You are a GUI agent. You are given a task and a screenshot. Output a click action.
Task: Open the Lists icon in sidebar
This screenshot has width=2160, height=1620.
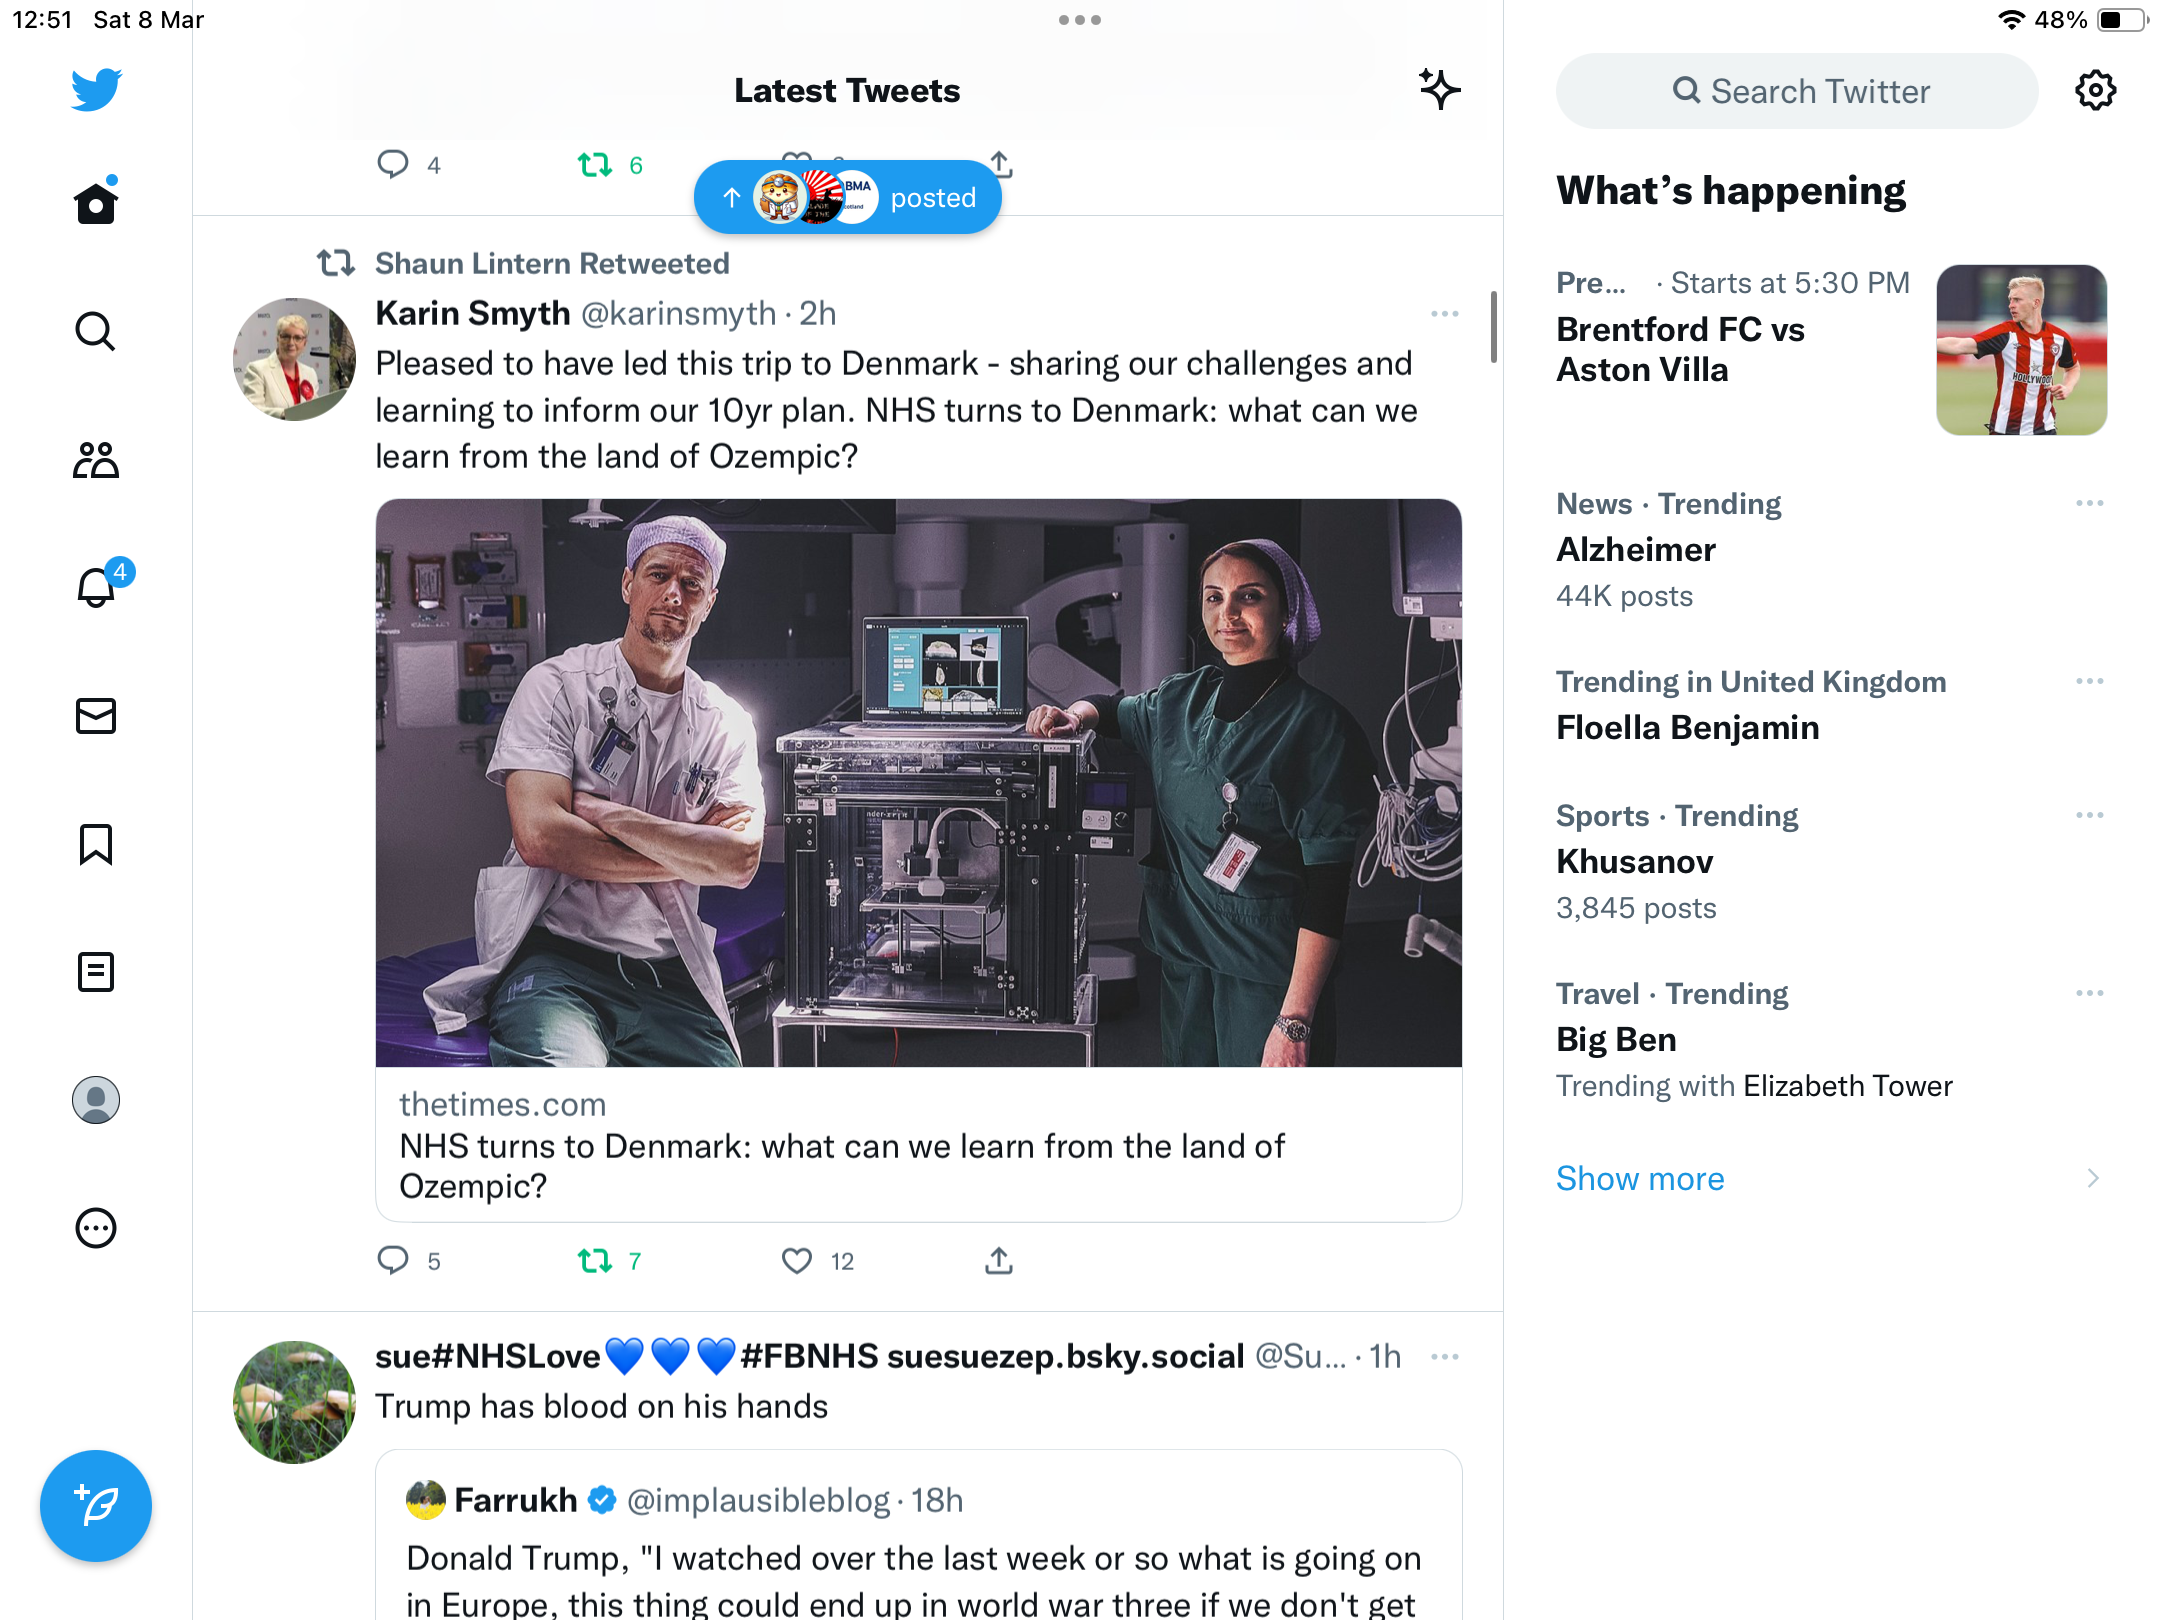(x=96, y=972)
